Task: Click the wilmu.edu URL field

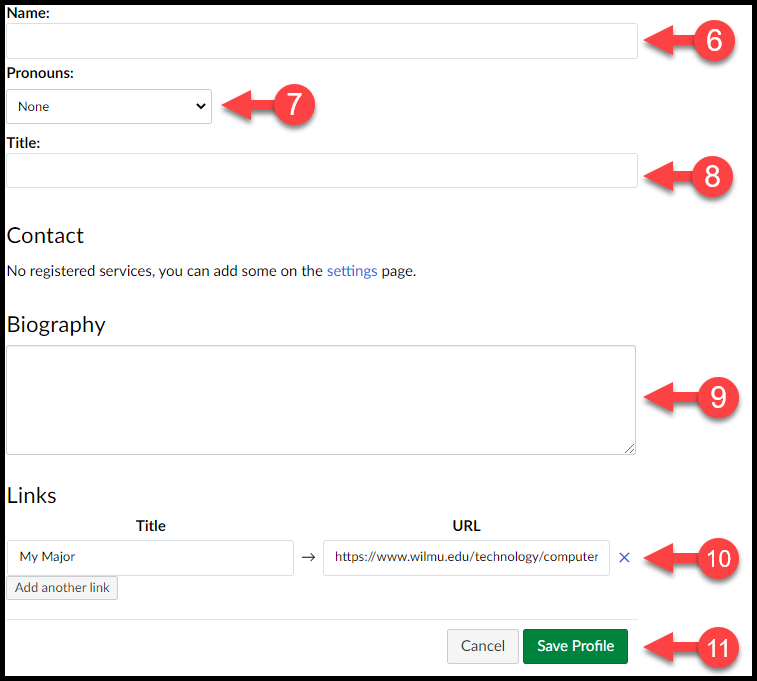Action: tap(466, 557)
